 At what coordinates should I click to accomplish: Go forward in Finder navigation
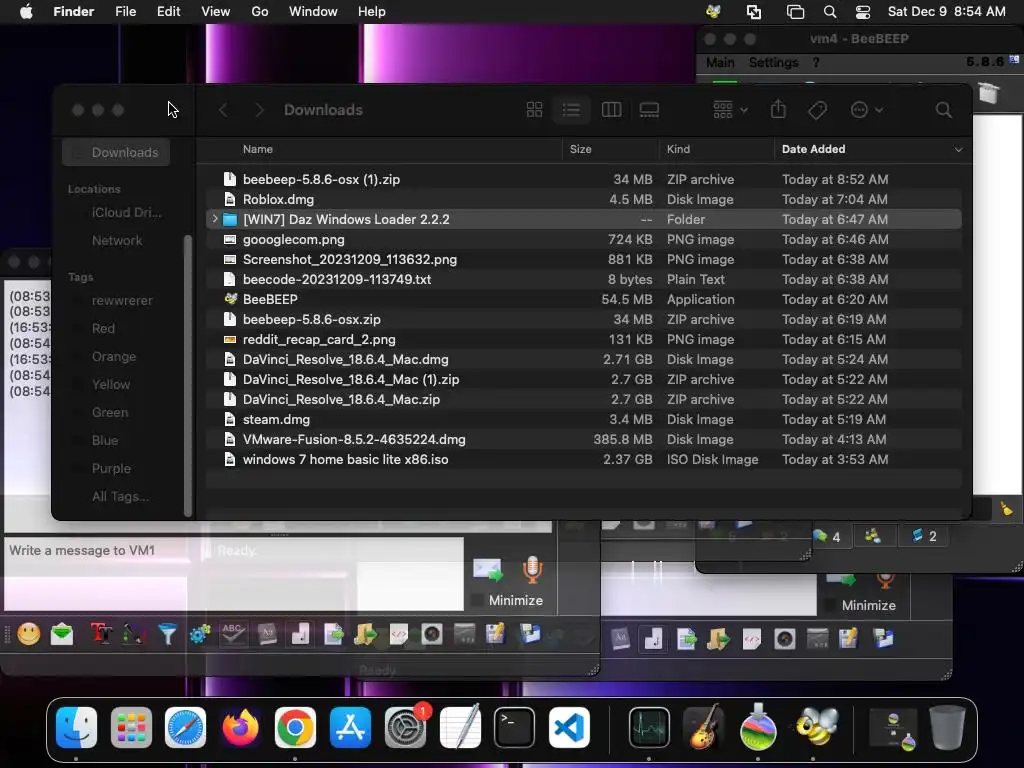point(259,110)
